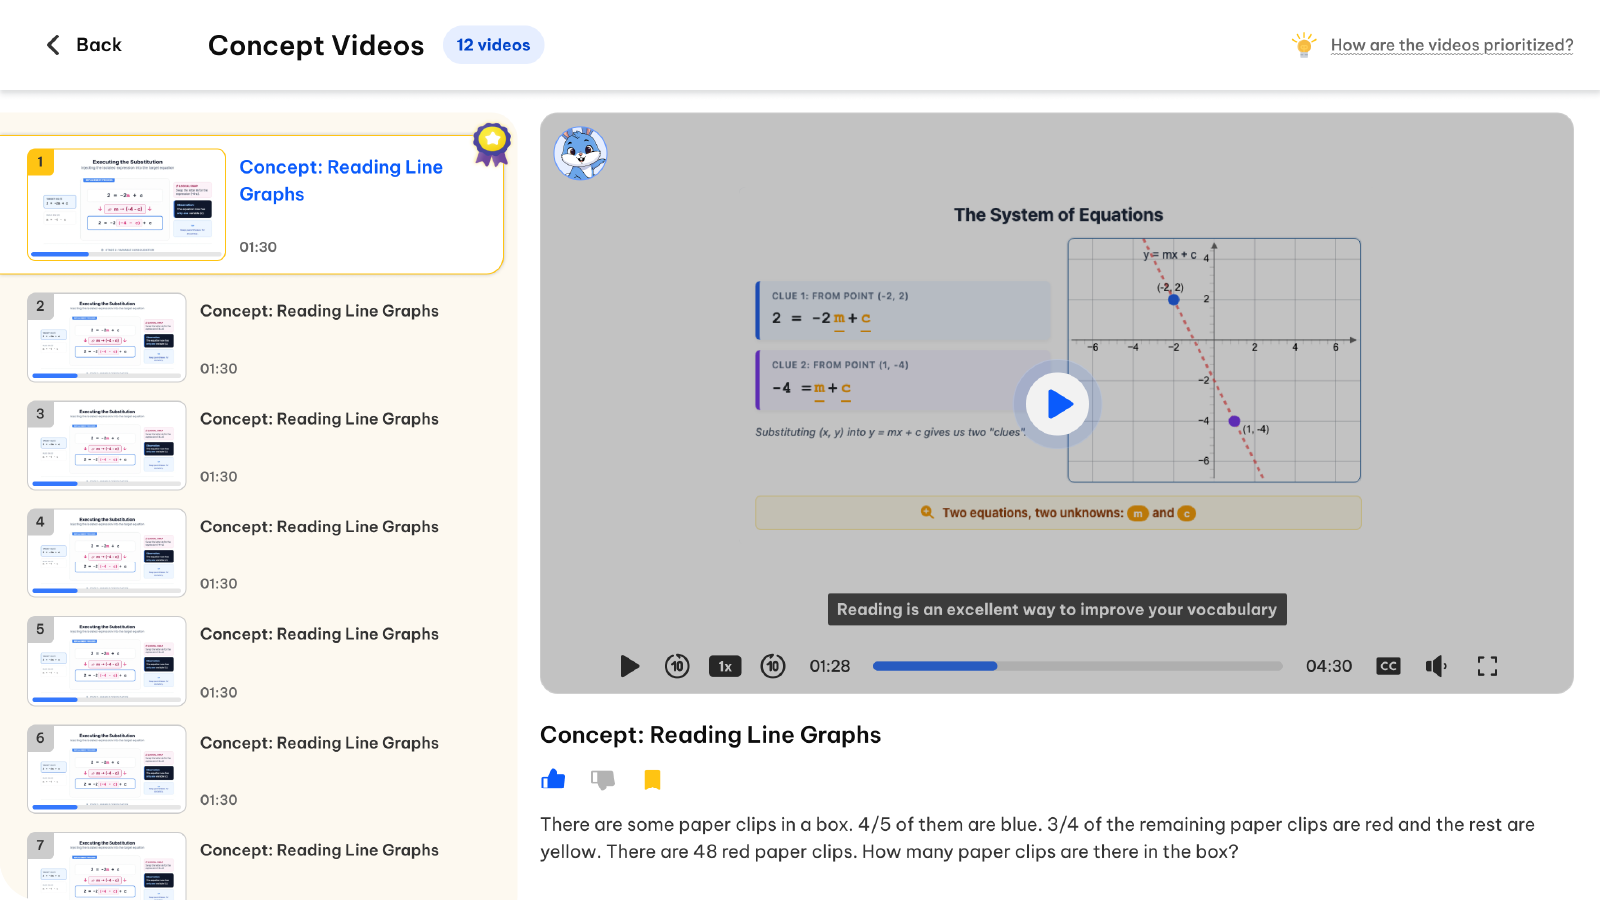Dislike the video with thumbs down

[x=603, y=779]
